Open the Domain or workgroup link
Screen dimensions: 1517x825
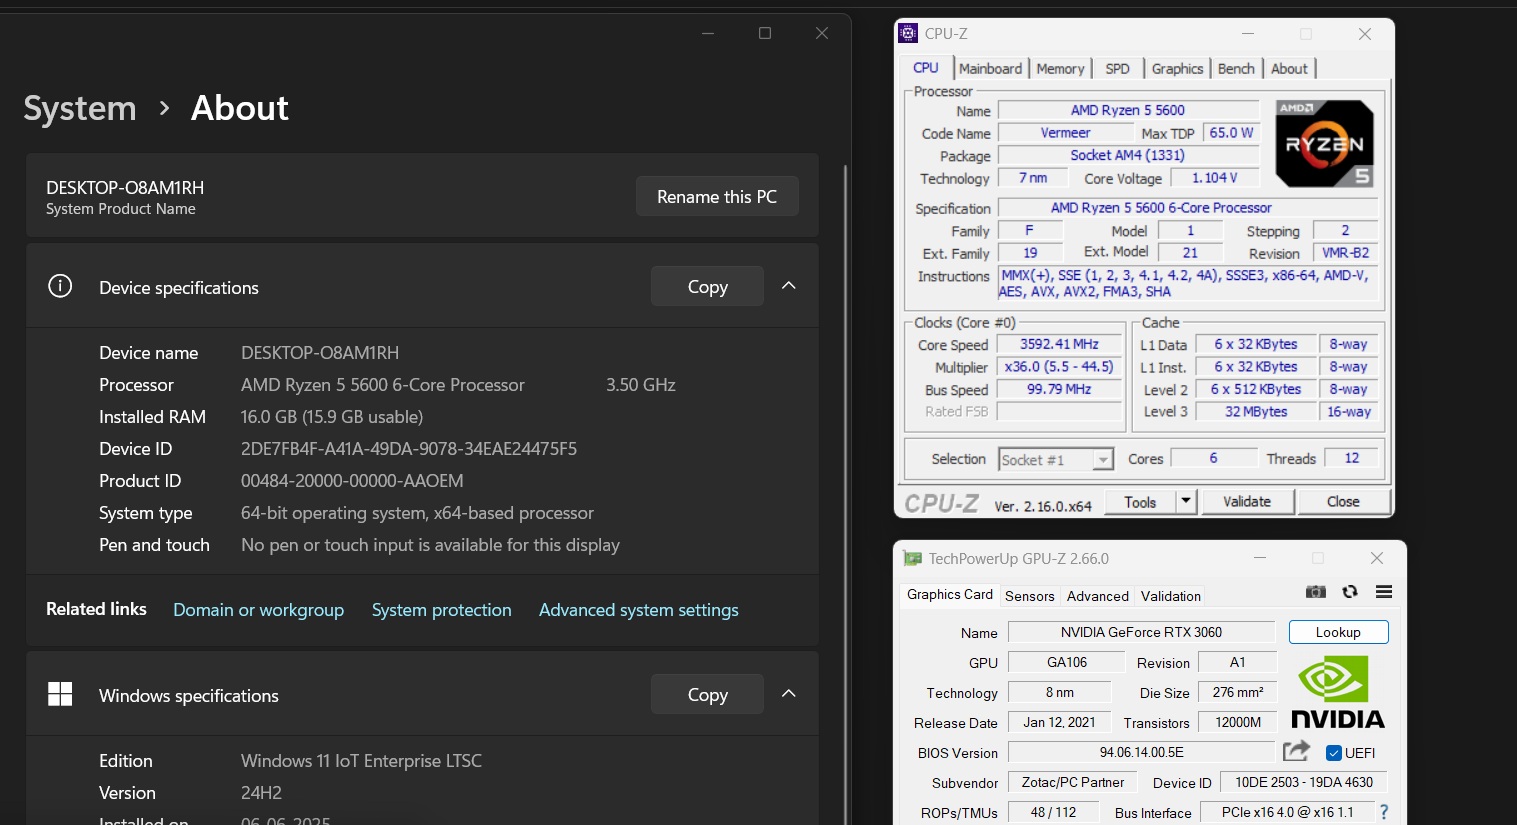[258, 609]
